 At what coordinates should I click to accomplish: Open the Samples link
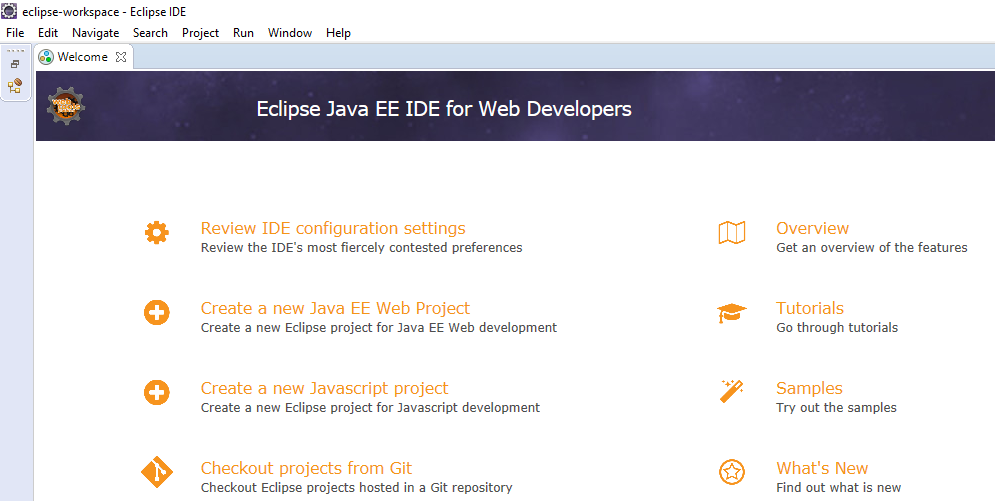tap(809, 388)
